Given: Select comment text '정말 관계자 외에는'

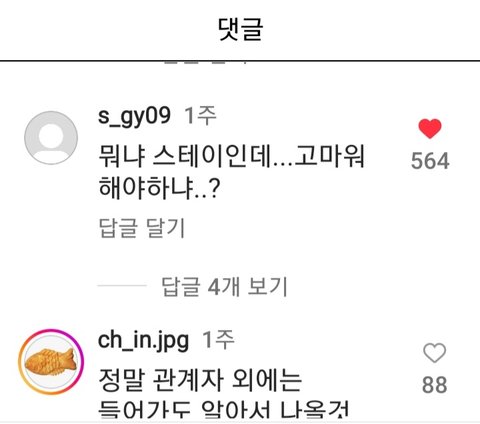Looking at the screenshot, I should pyautogui.click(x=200, y=380).
